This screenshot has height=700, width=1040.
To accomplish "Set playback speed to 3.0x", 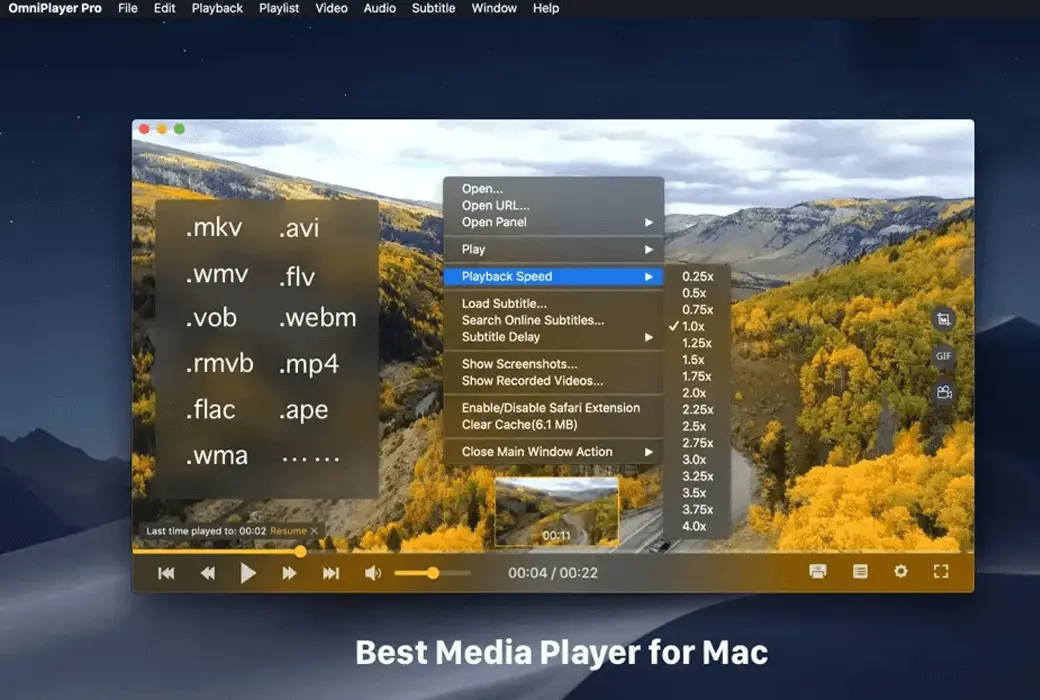I will pyautogui.click(x=697, y=459).
